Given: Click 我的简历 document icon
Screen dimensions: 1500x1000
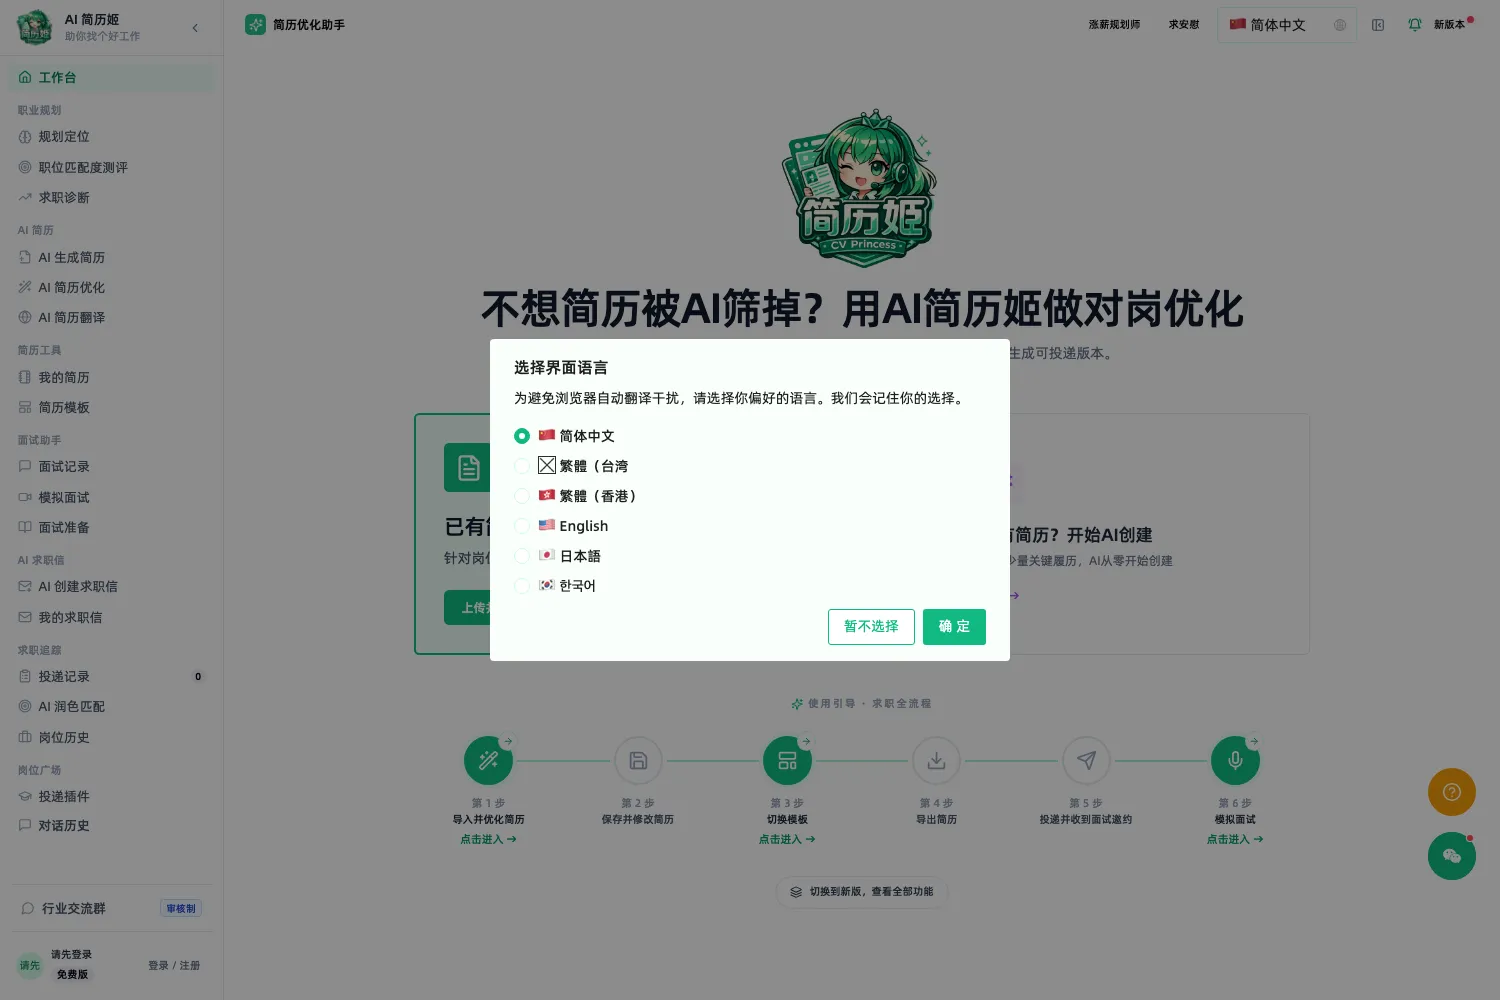Looking at the screenshot, I should click(25, 377).
